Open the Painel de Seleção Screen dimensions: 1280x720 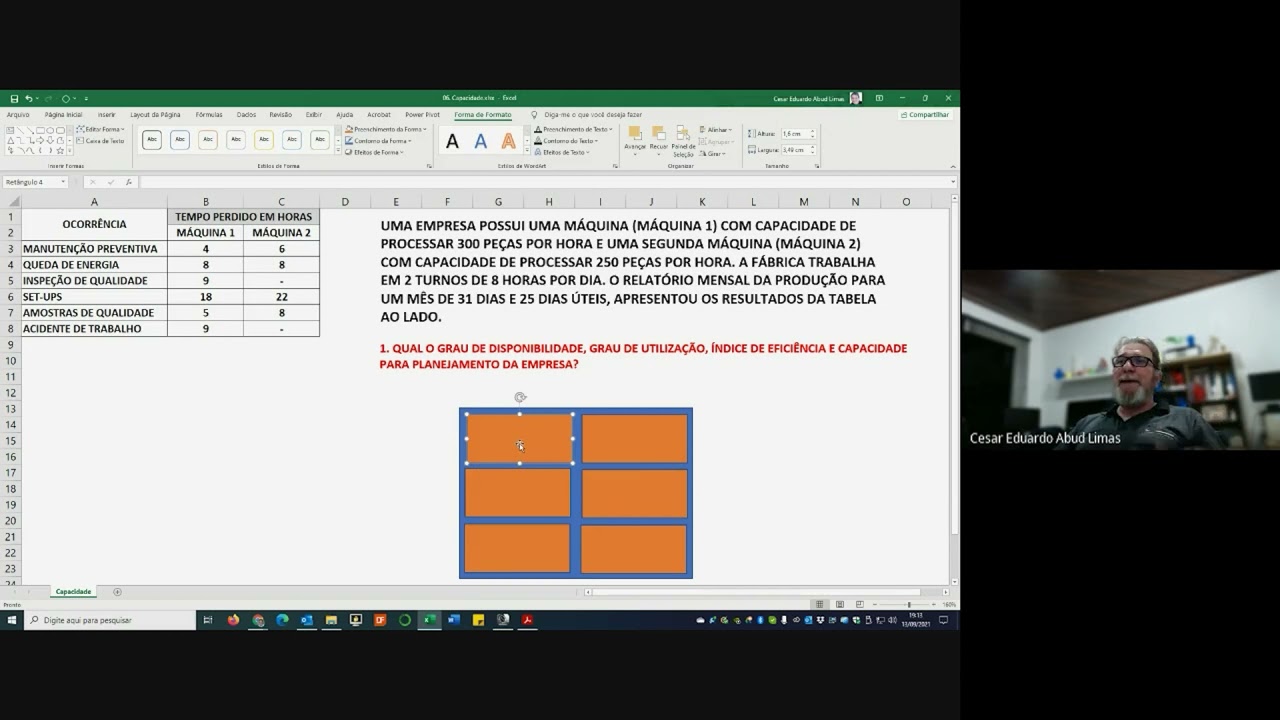(683, 142)
